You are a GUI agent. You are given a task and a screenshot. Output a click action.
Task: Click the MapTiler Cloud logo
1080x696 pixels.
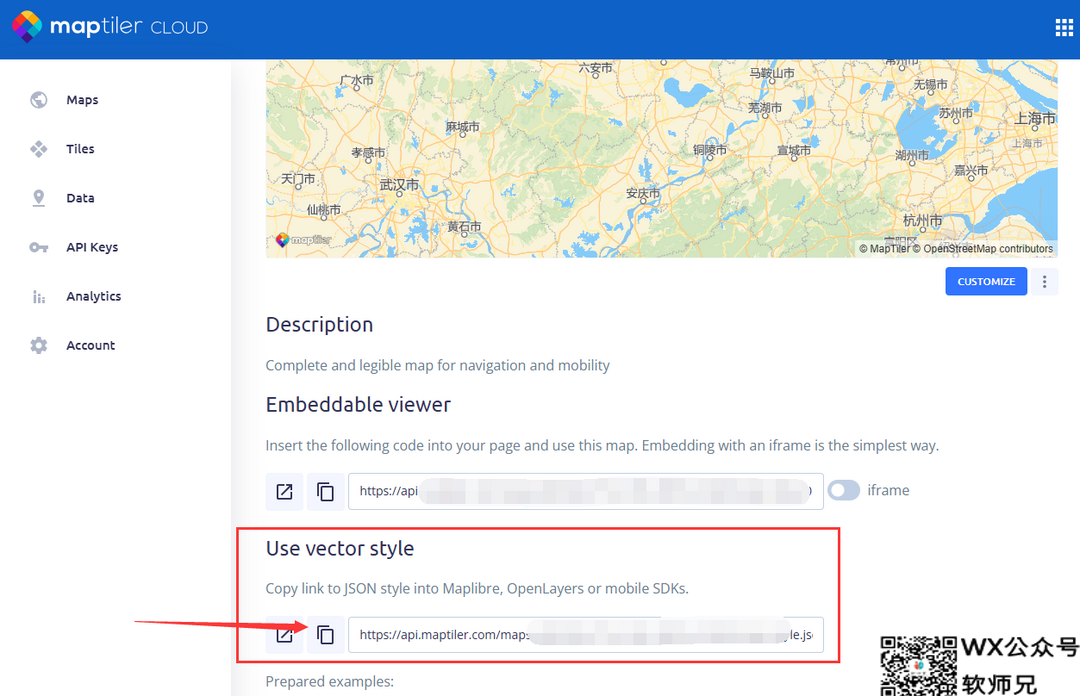click(x=110, y=27)
